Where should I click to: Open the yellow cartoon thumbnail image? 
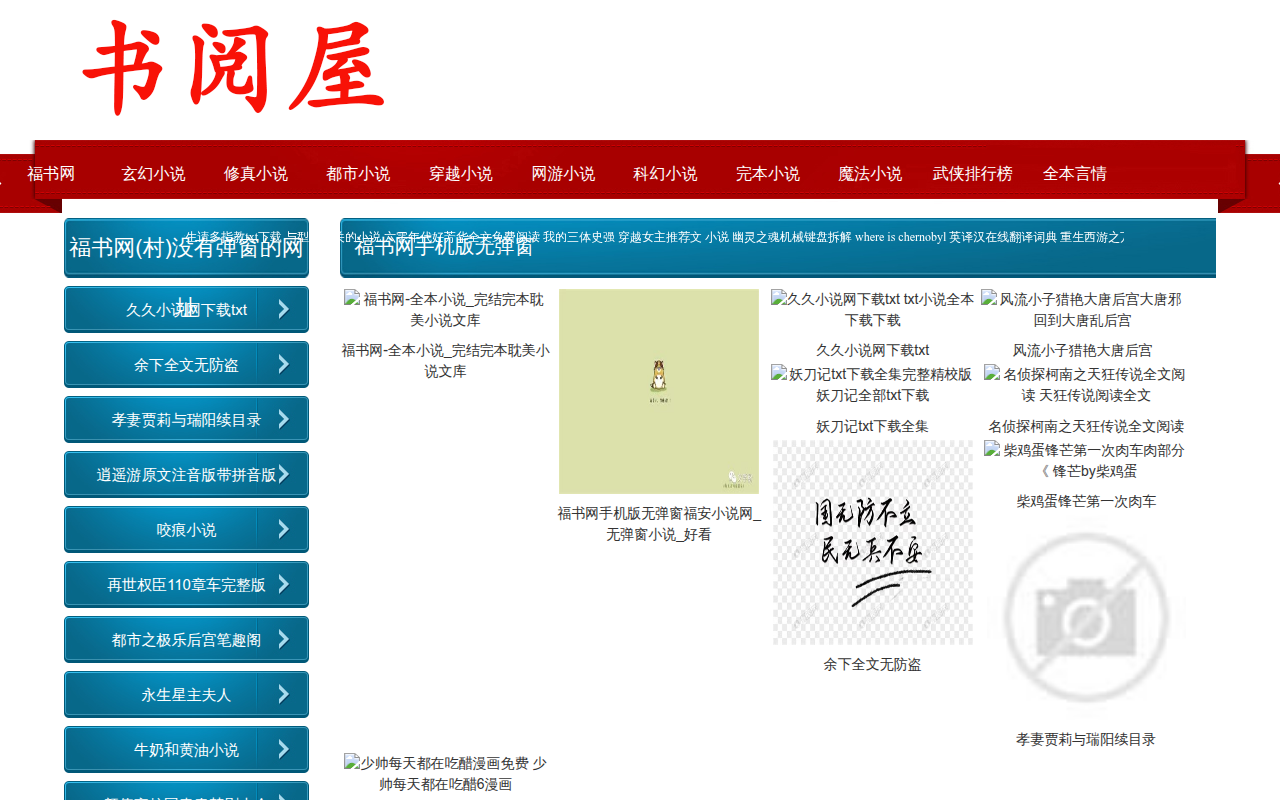659,391
